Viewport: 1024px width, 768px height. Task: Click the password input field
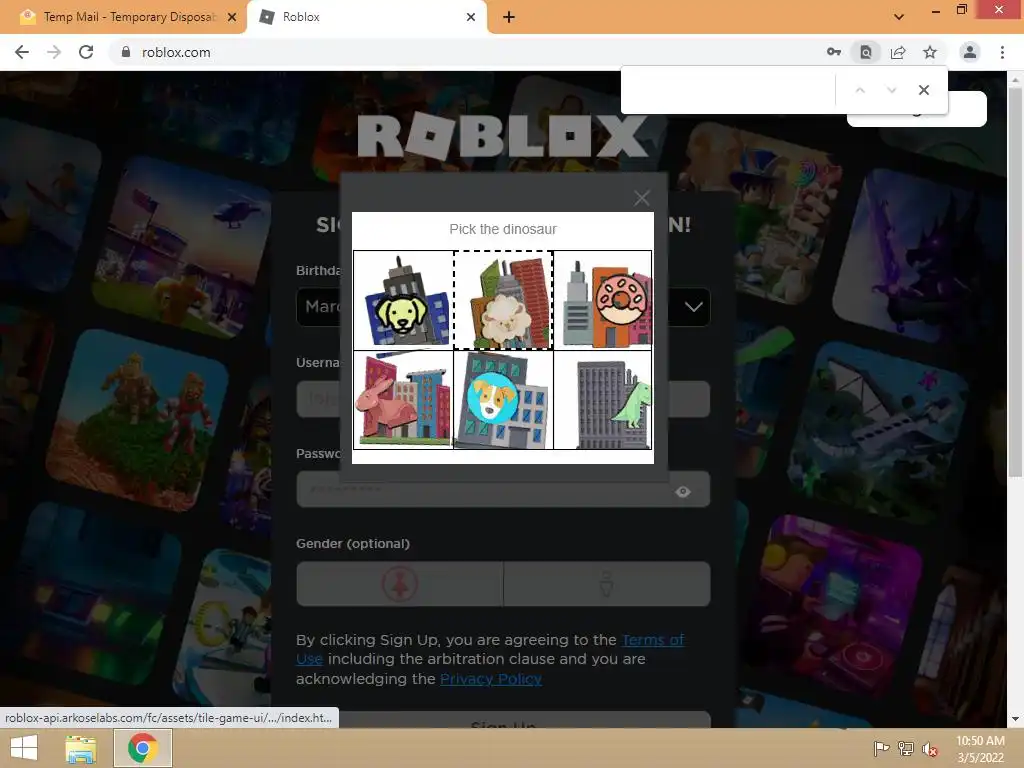[x=503, y=490]
